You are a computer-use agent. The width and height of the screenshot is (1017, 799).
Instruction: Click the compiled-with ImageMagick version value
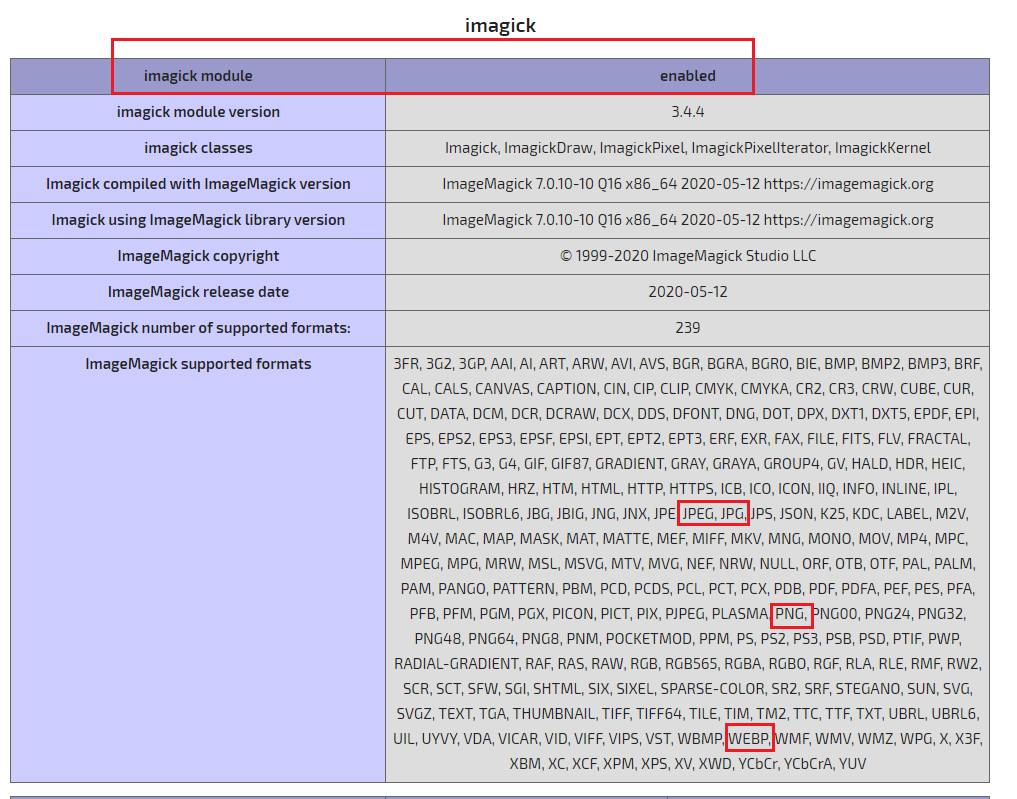pos(688,184)
